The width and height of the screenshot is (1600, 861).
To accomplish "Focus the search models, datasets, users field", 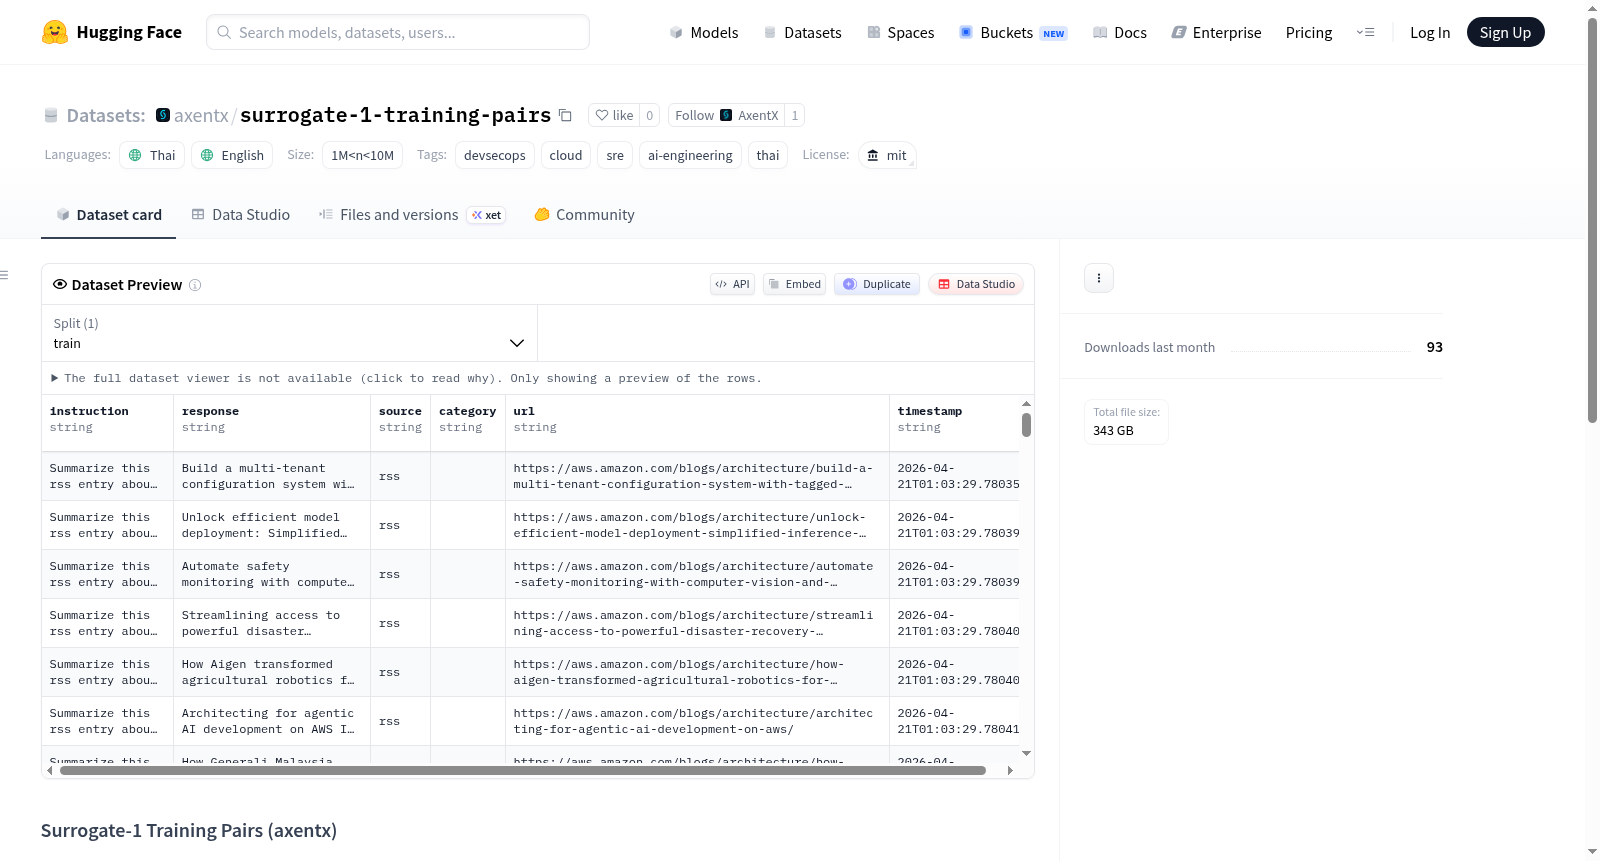I will (398, 32).
